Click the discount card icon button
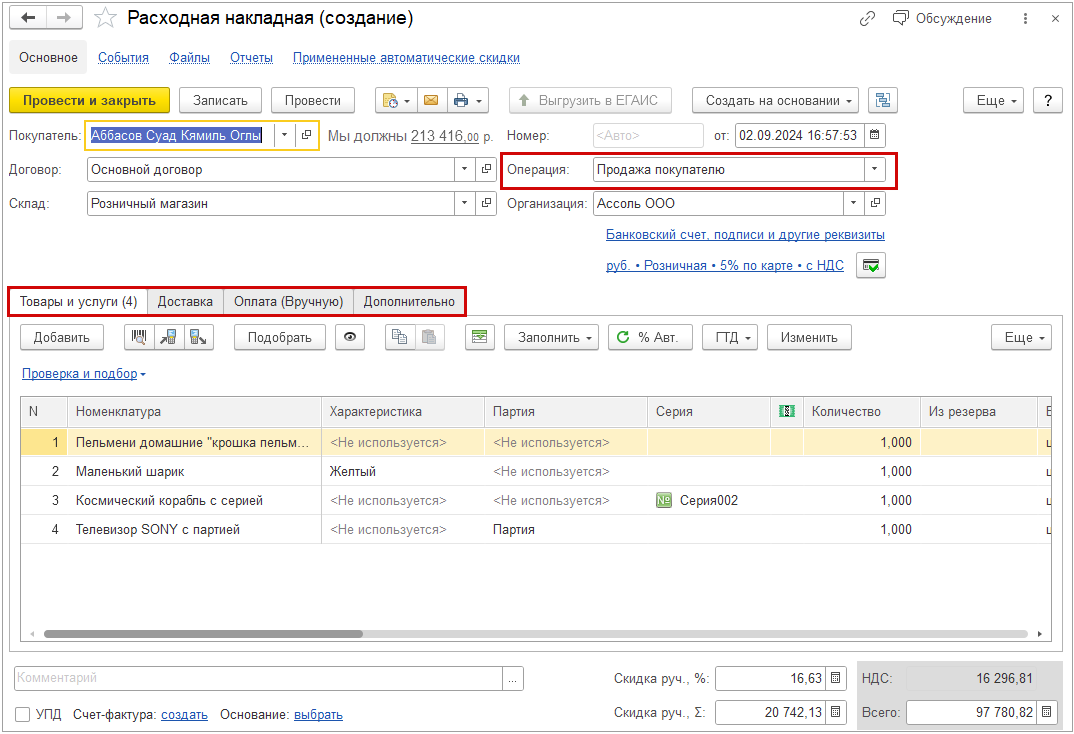 [x=871, y=266]
